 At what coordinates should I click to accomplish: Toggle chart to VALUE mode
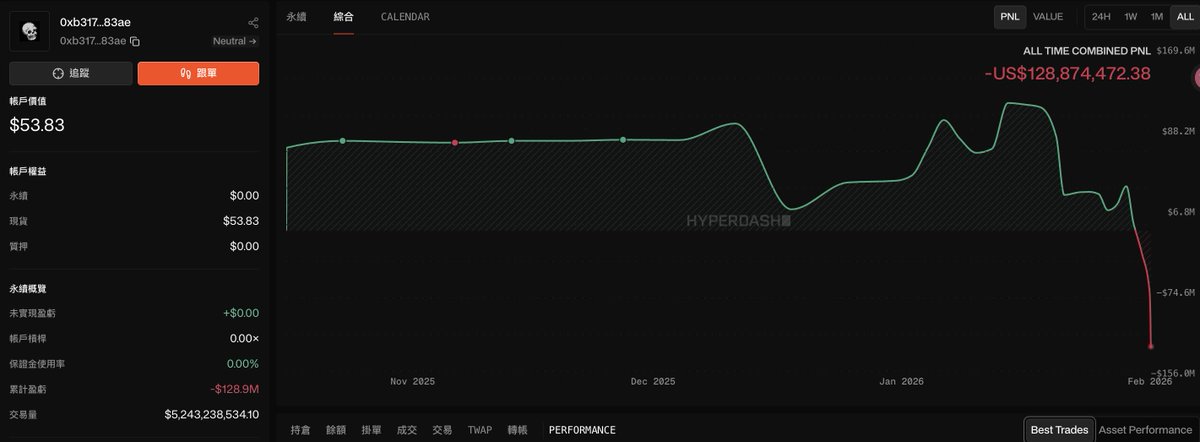[x=1048, y=17]
